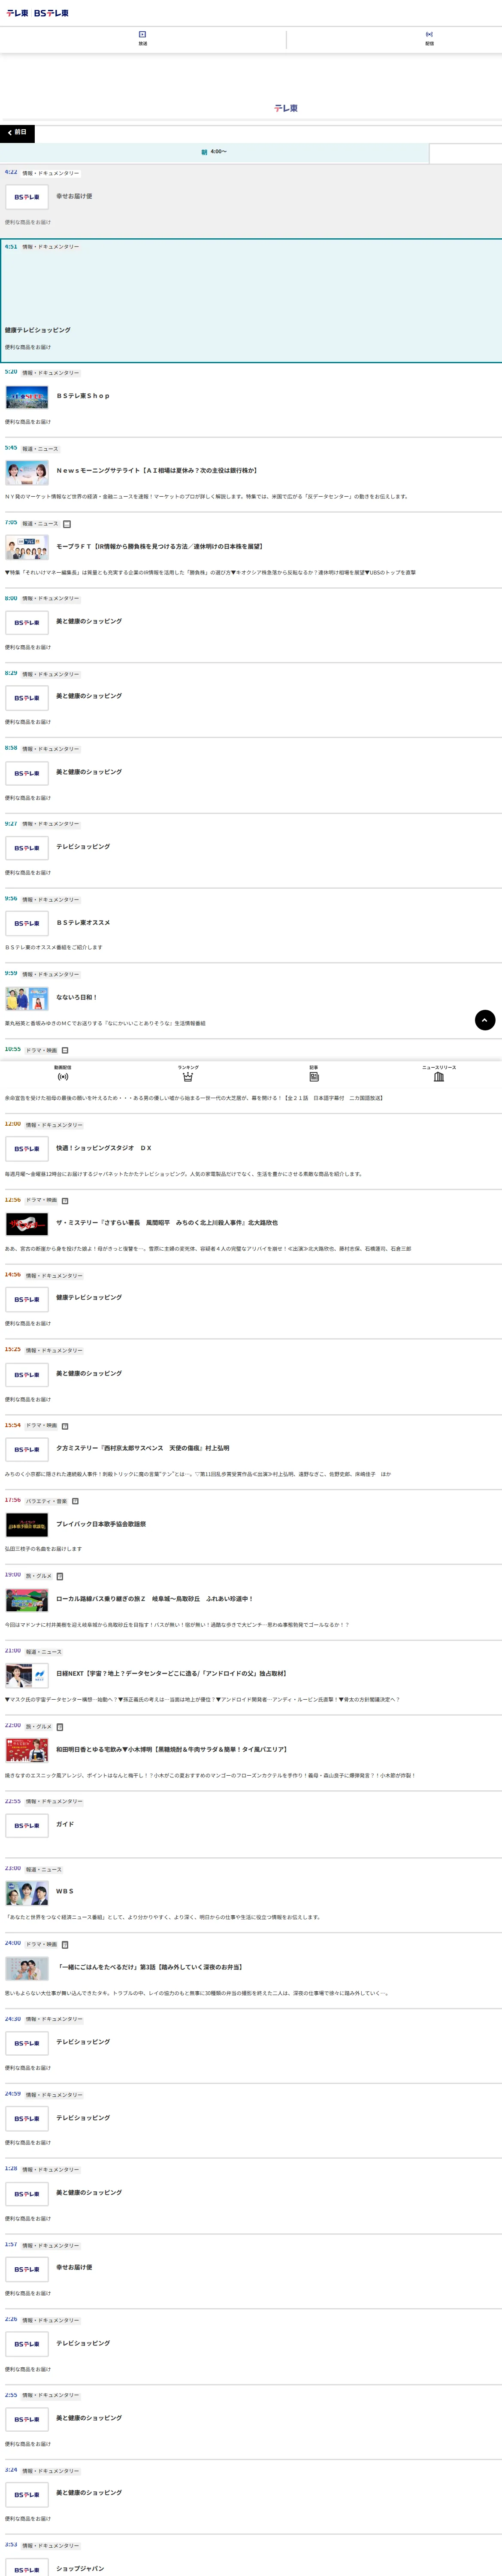Viewport: 502px width, 2576px height.
Task: Open the ザ・ミステリー thumbnail at 12:56
Action: point(27,1223)
